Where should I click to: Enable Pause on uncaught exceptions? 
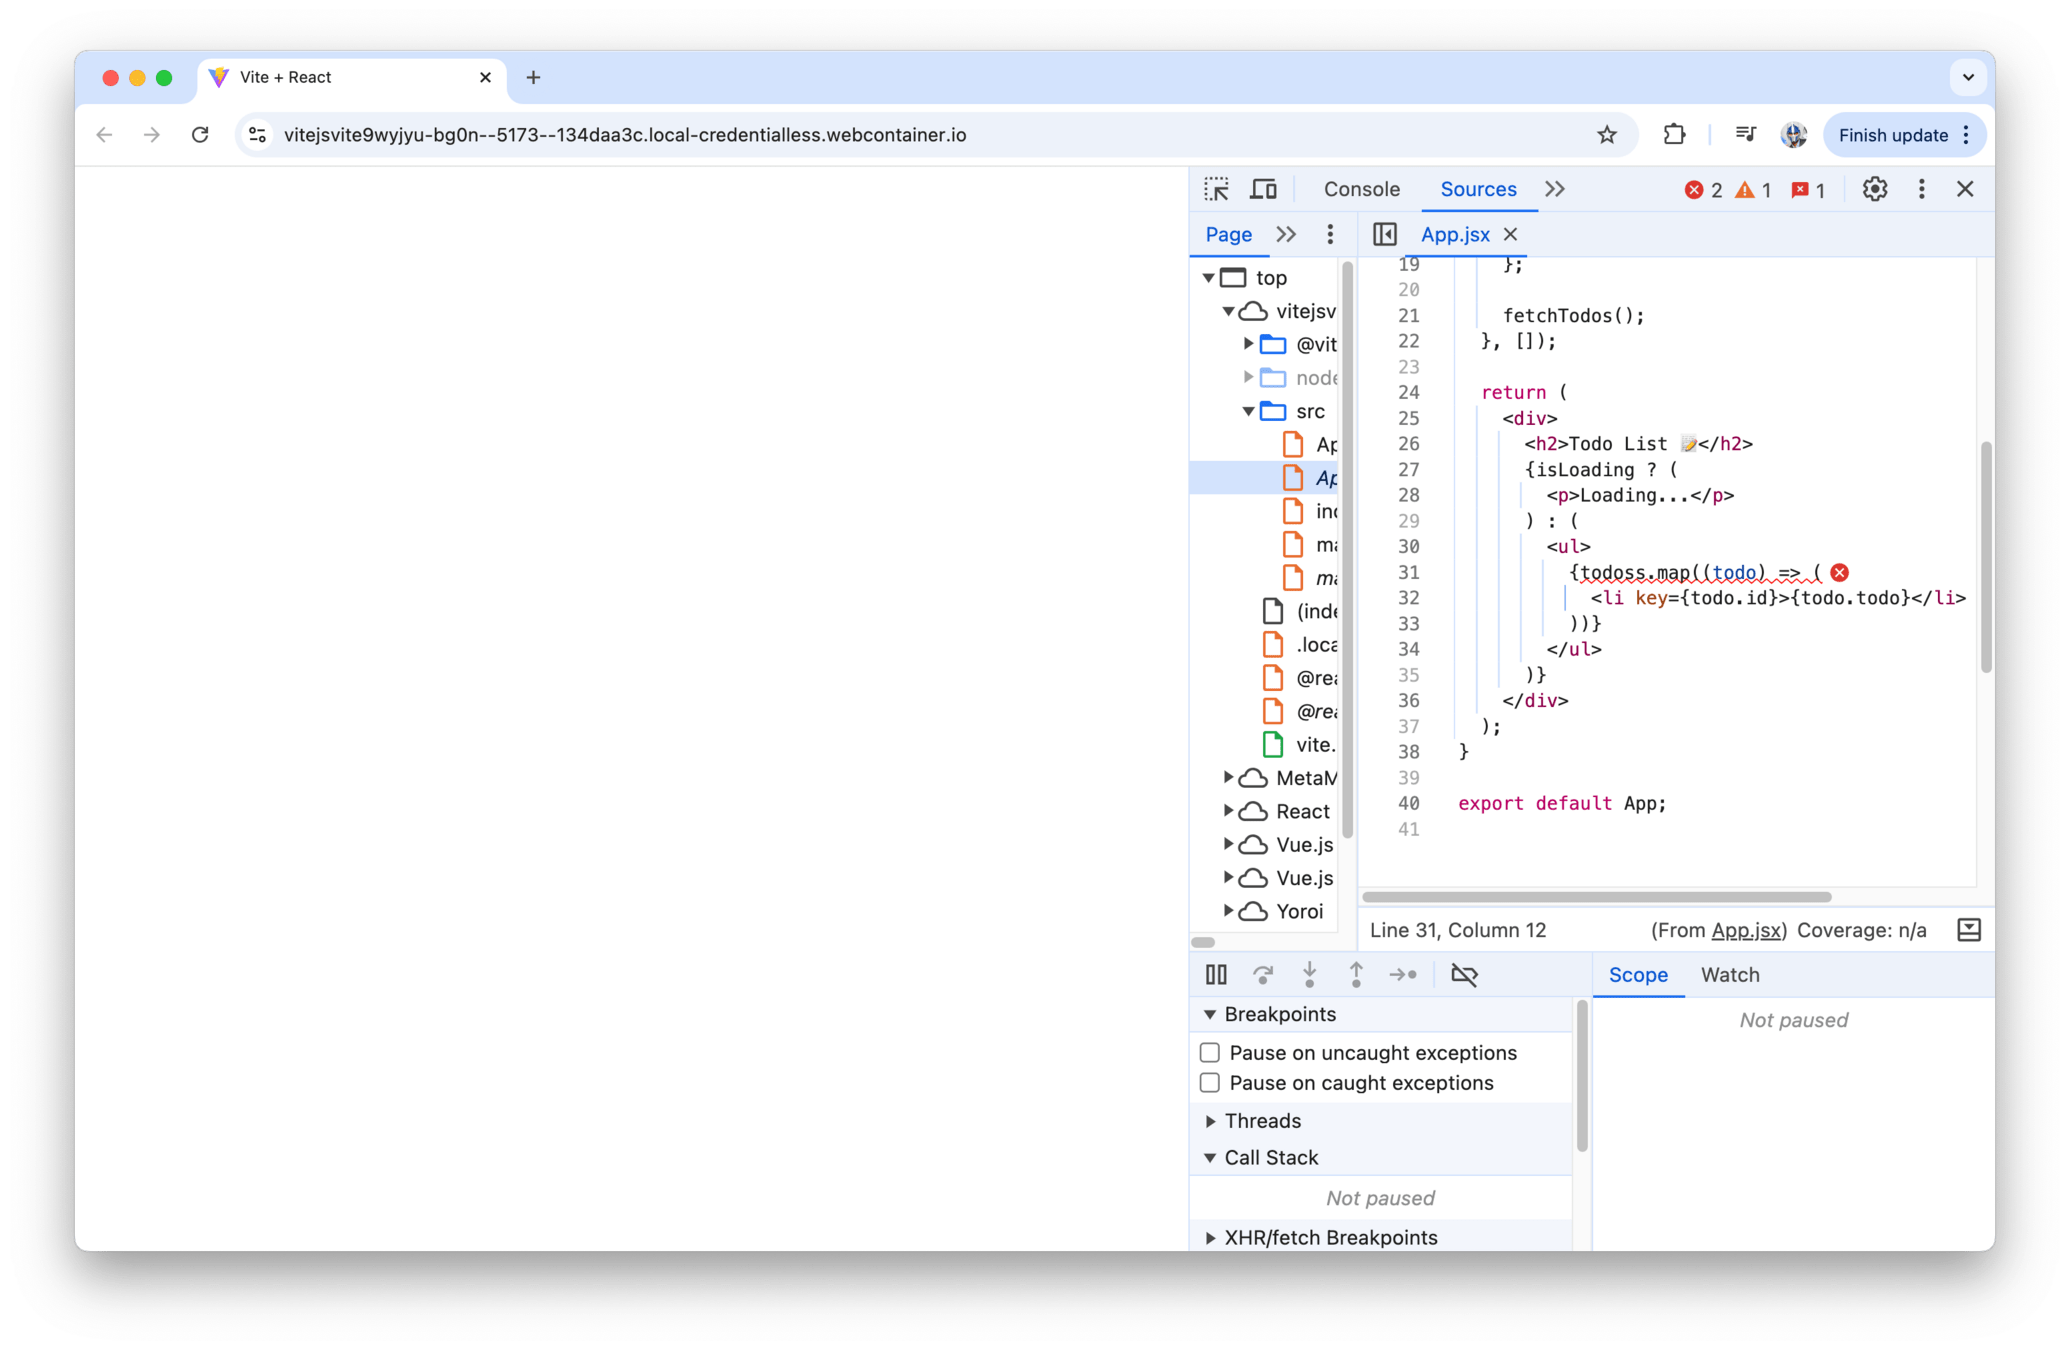(x=1210, y=1052)
